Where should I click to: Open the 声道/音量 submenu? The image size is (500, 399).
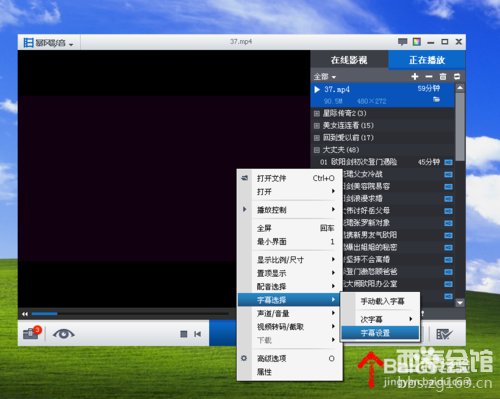click(x=290, y=313)
